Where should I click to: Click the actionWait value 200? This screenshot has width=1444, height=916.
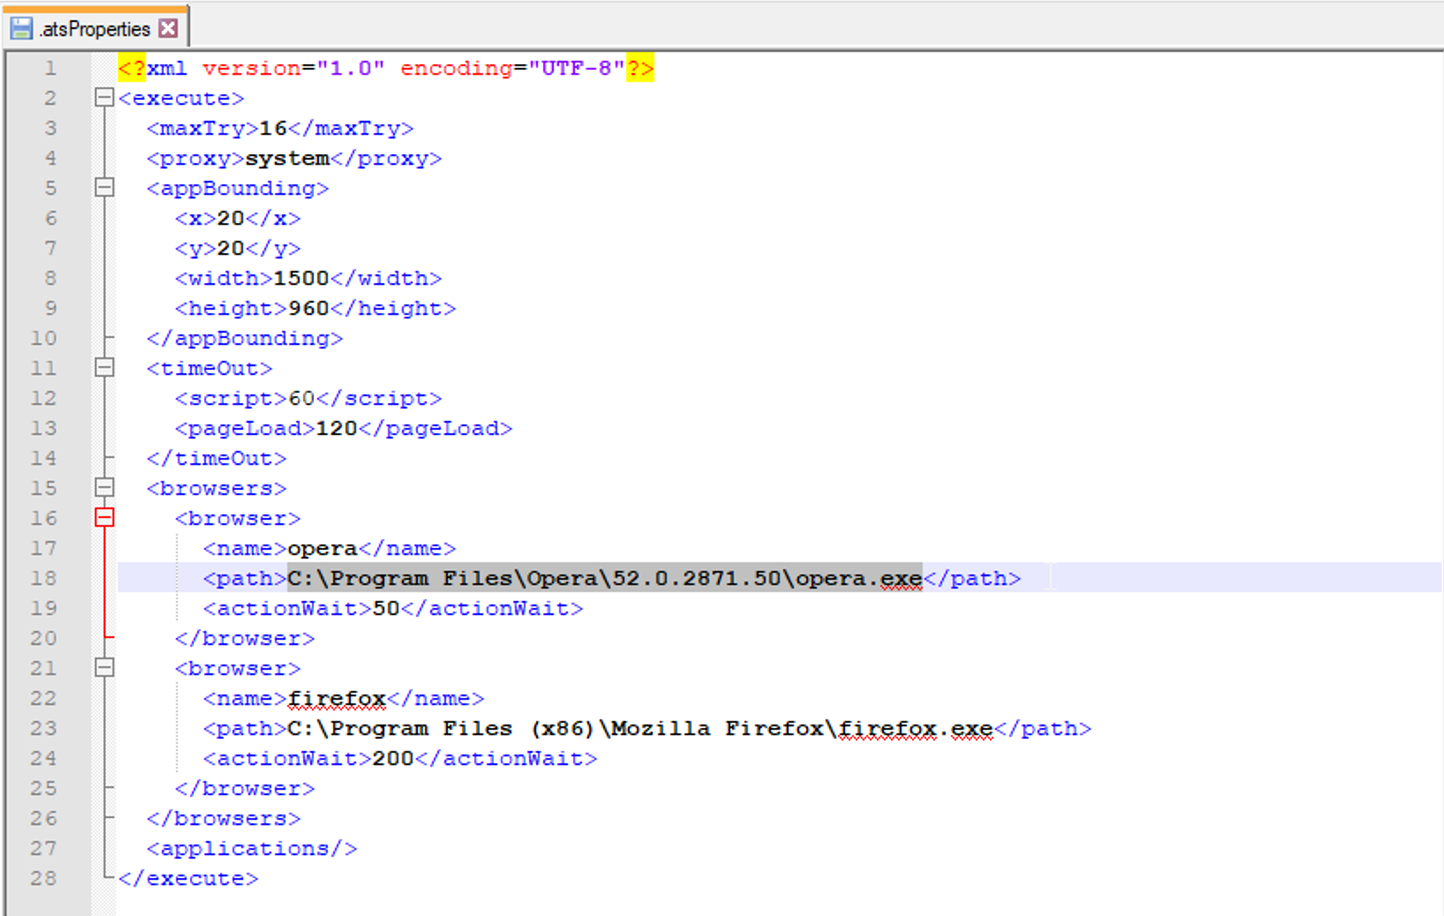click(x=393, y=758)
